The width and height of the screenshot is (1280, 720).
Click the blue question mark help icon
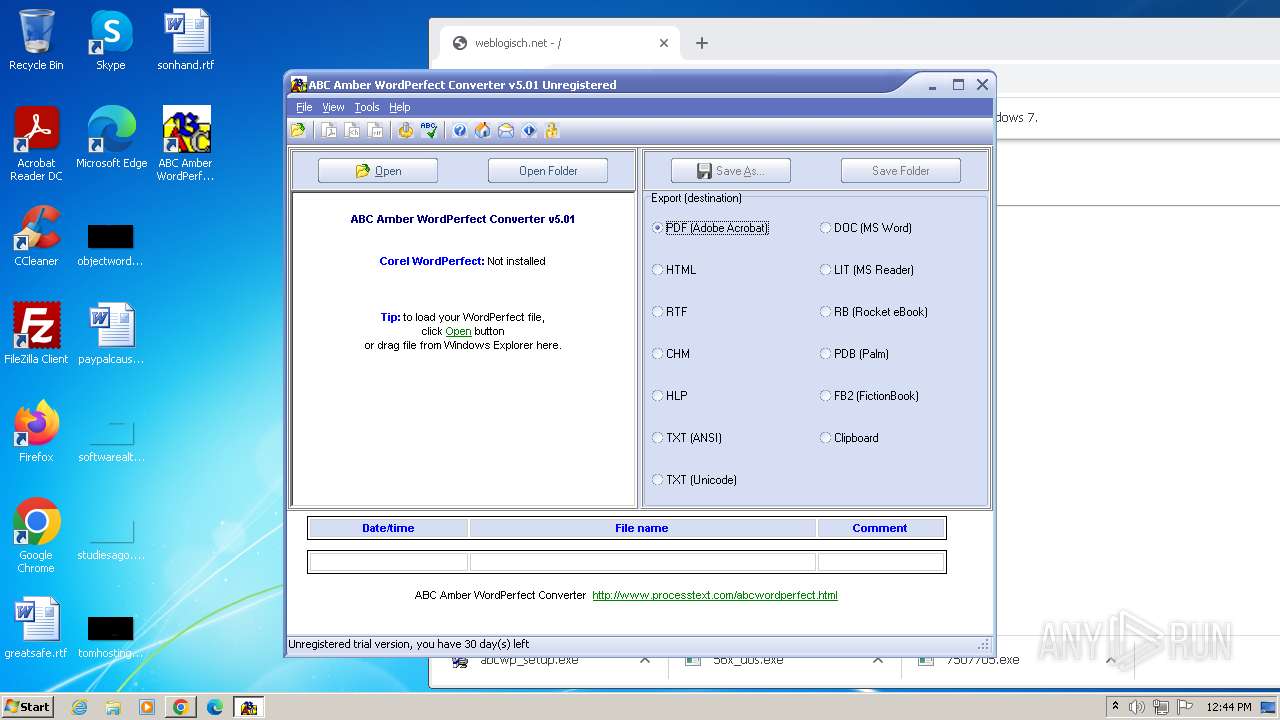[x=459, y=130]
